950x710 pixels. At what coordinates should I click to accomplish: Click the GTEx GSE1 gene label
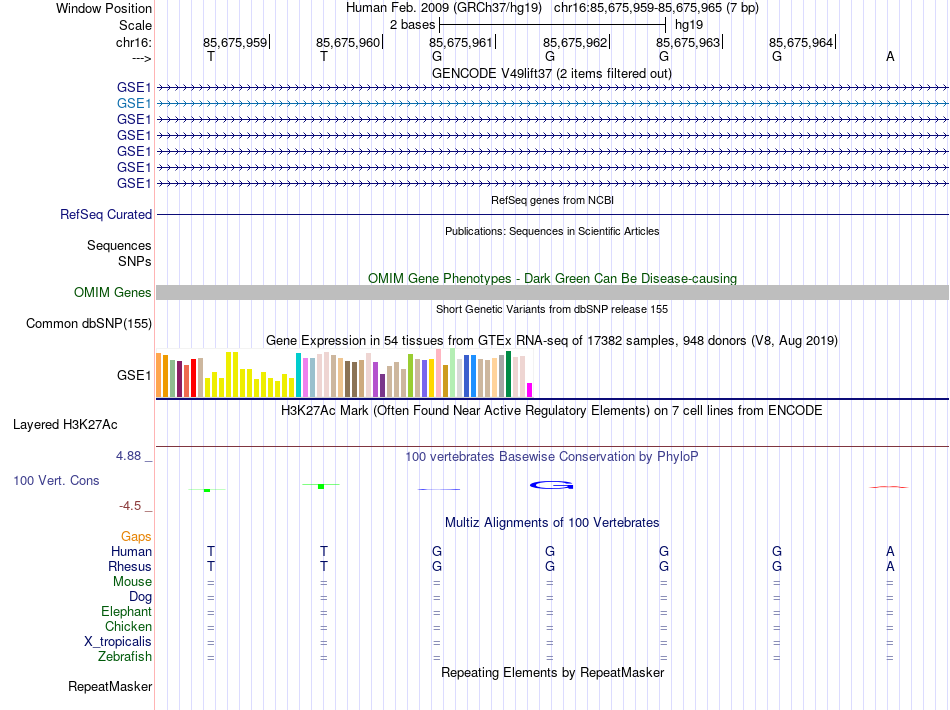pos(134,376)
